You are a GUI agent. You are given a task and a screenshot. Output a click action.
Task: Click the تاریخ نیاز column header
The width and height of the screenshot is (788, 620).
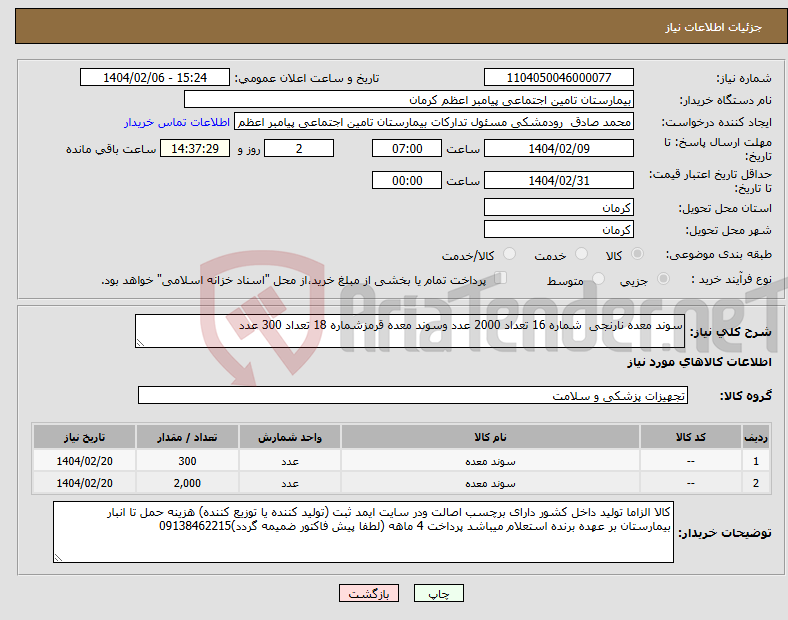(84, 437)
